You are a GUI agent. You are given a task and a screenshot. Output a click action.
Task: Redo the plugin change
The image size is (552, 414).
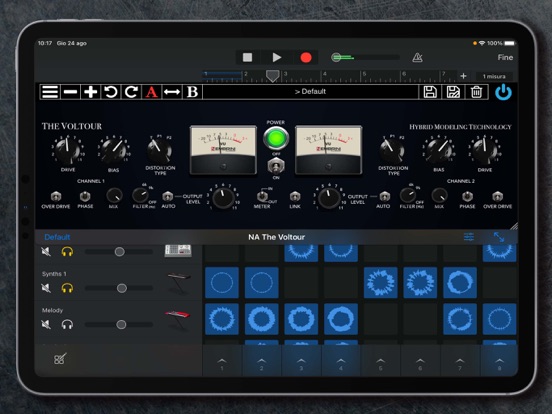coord(131,92)
